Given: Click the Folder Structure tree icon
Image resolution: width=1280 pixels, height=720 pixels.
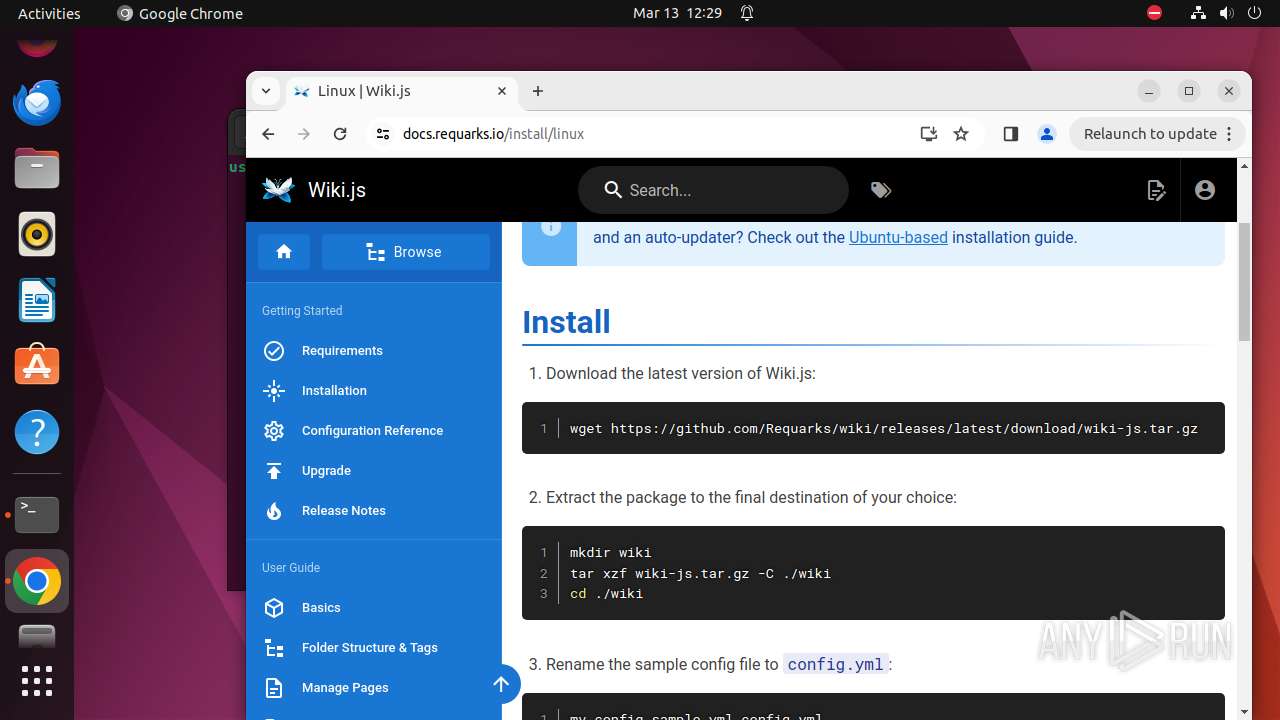Looking at the screenshot, I should point(274,648).
